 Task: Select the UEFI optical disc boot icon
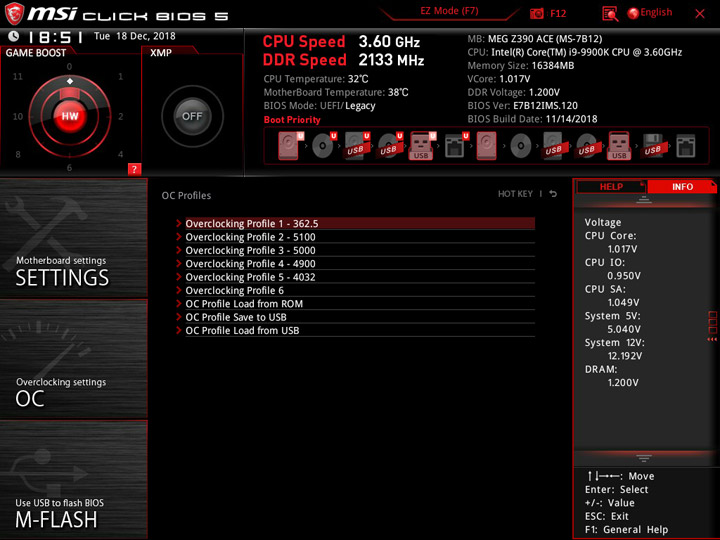click(x=324, y=146)
